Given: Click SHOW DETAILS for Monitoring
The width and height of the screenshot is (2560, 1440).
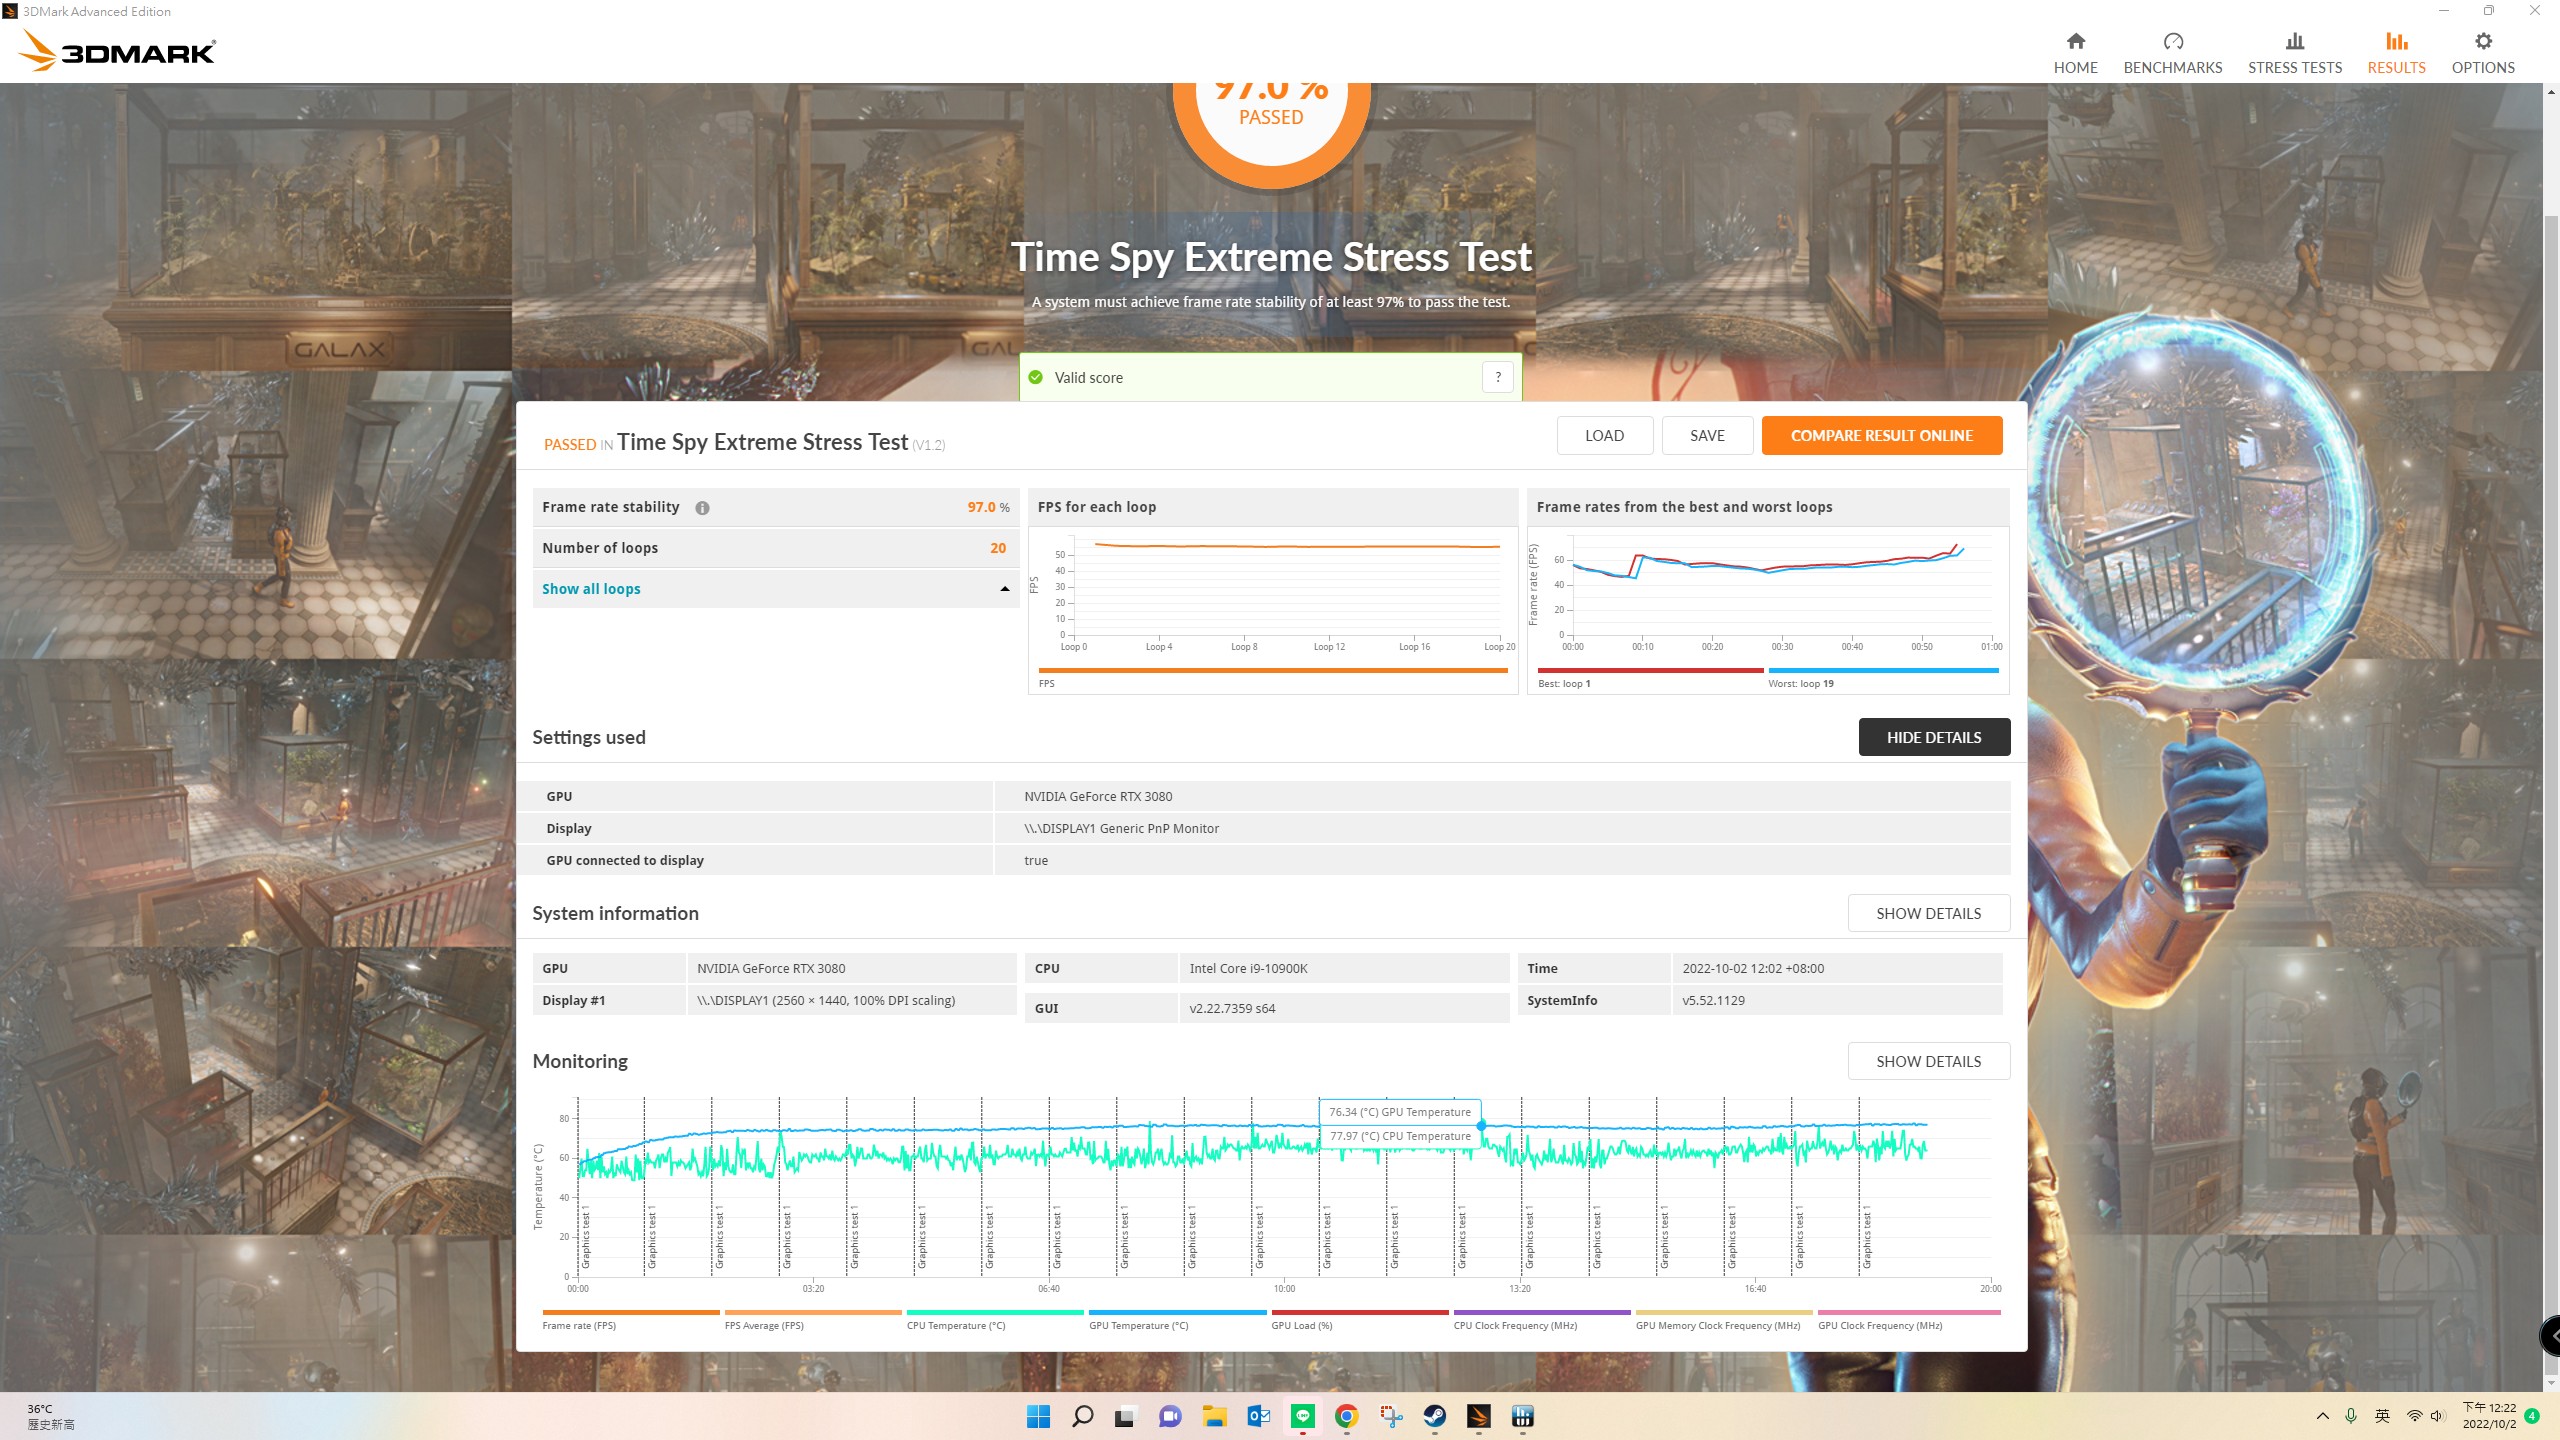Looking at the screenshot, I should pyautogui.click(x=1928, y=1061).
